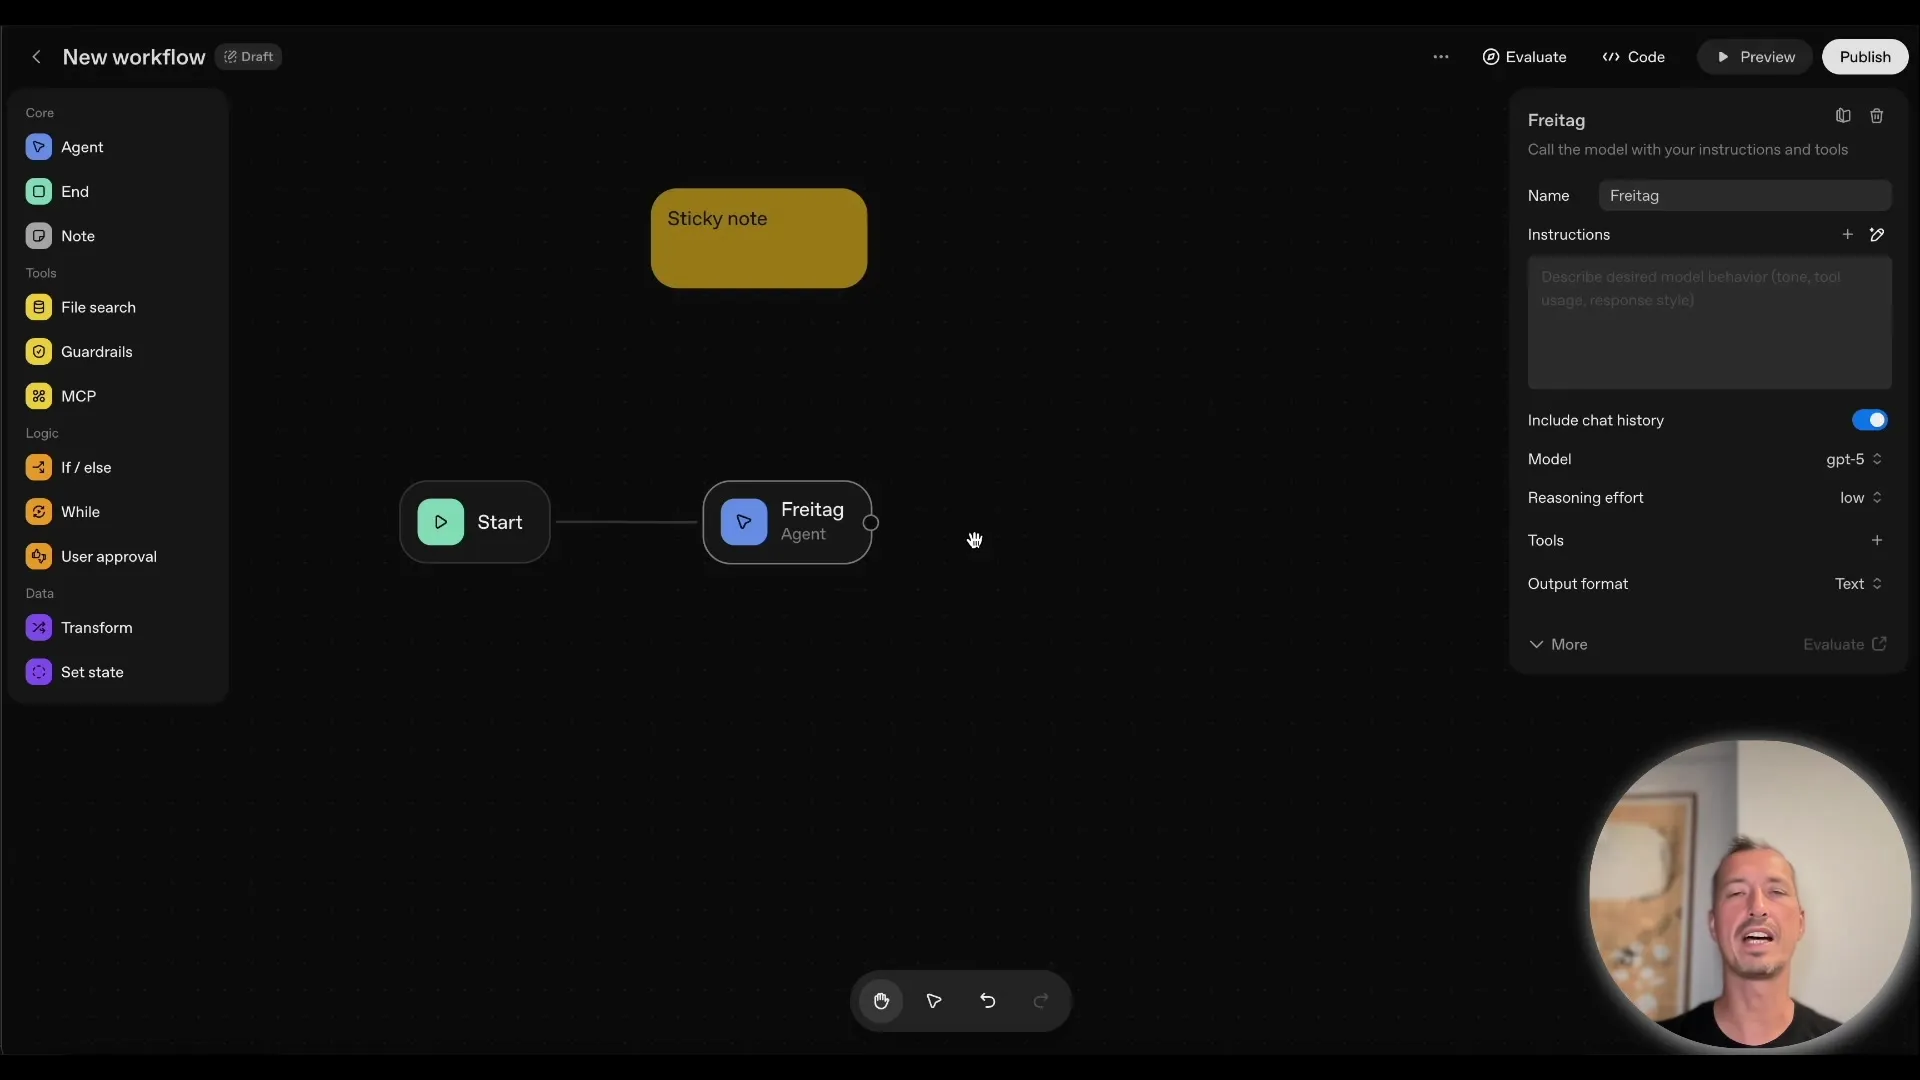The height and width of the screenshot is (1080, 1920).
Task: Expand the More section in the agent panel
Action: pyautogui.click(x=1559, y=645)
